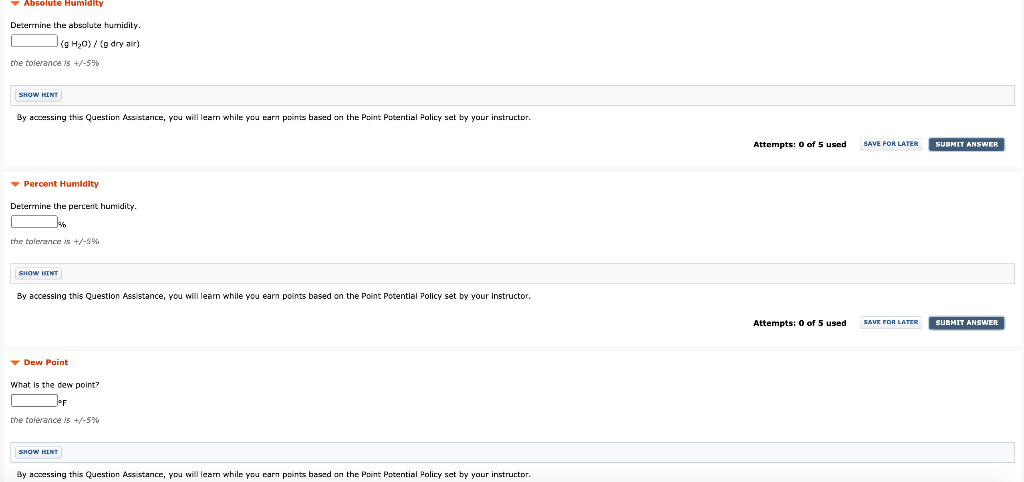The width and height of the screenshot is (1024, 482).
Task: Click tolerance note under Percent Humidity
Action: click(55, 242)
